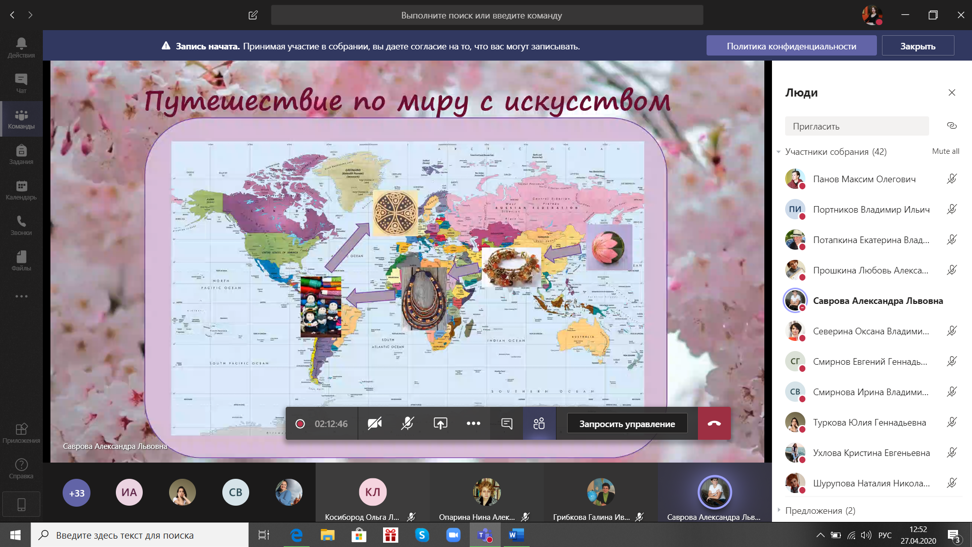Hang up the call with red button
Image resolution: width=972 pixels, height=547 pixels.
(714, 424)
